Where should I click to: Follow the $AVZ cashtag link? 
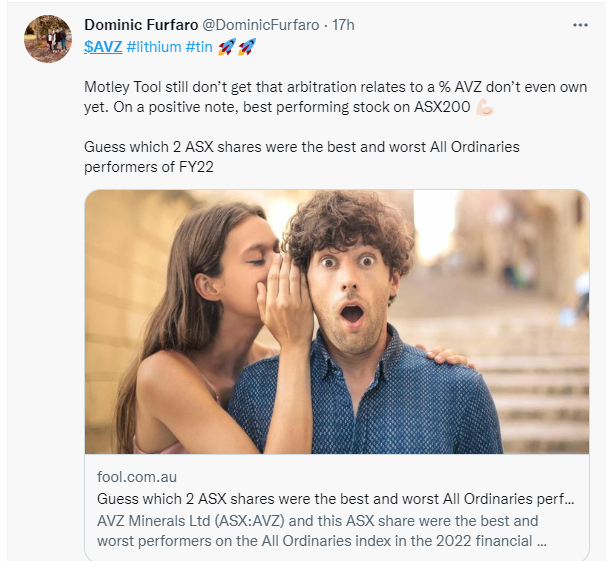(x=103, y=46)
